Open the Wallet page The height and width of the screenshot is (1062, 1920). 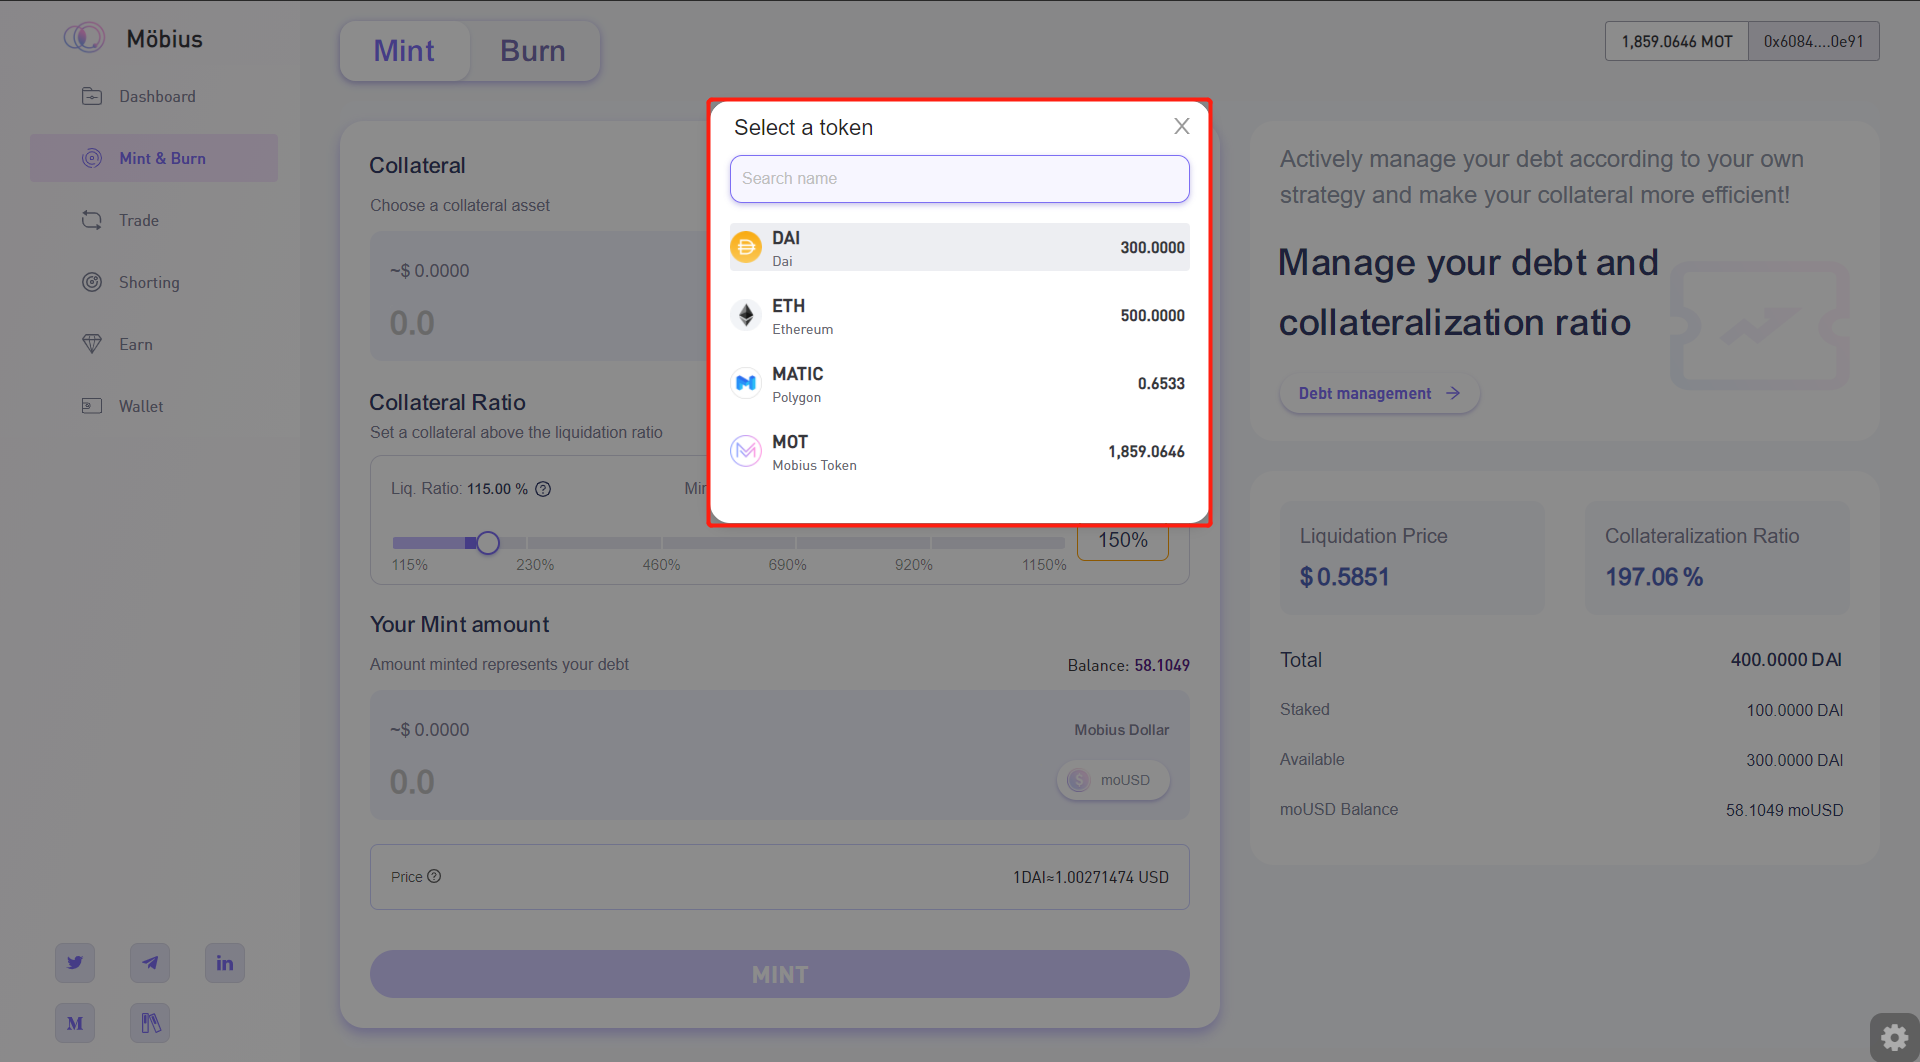tap(154, 406)
